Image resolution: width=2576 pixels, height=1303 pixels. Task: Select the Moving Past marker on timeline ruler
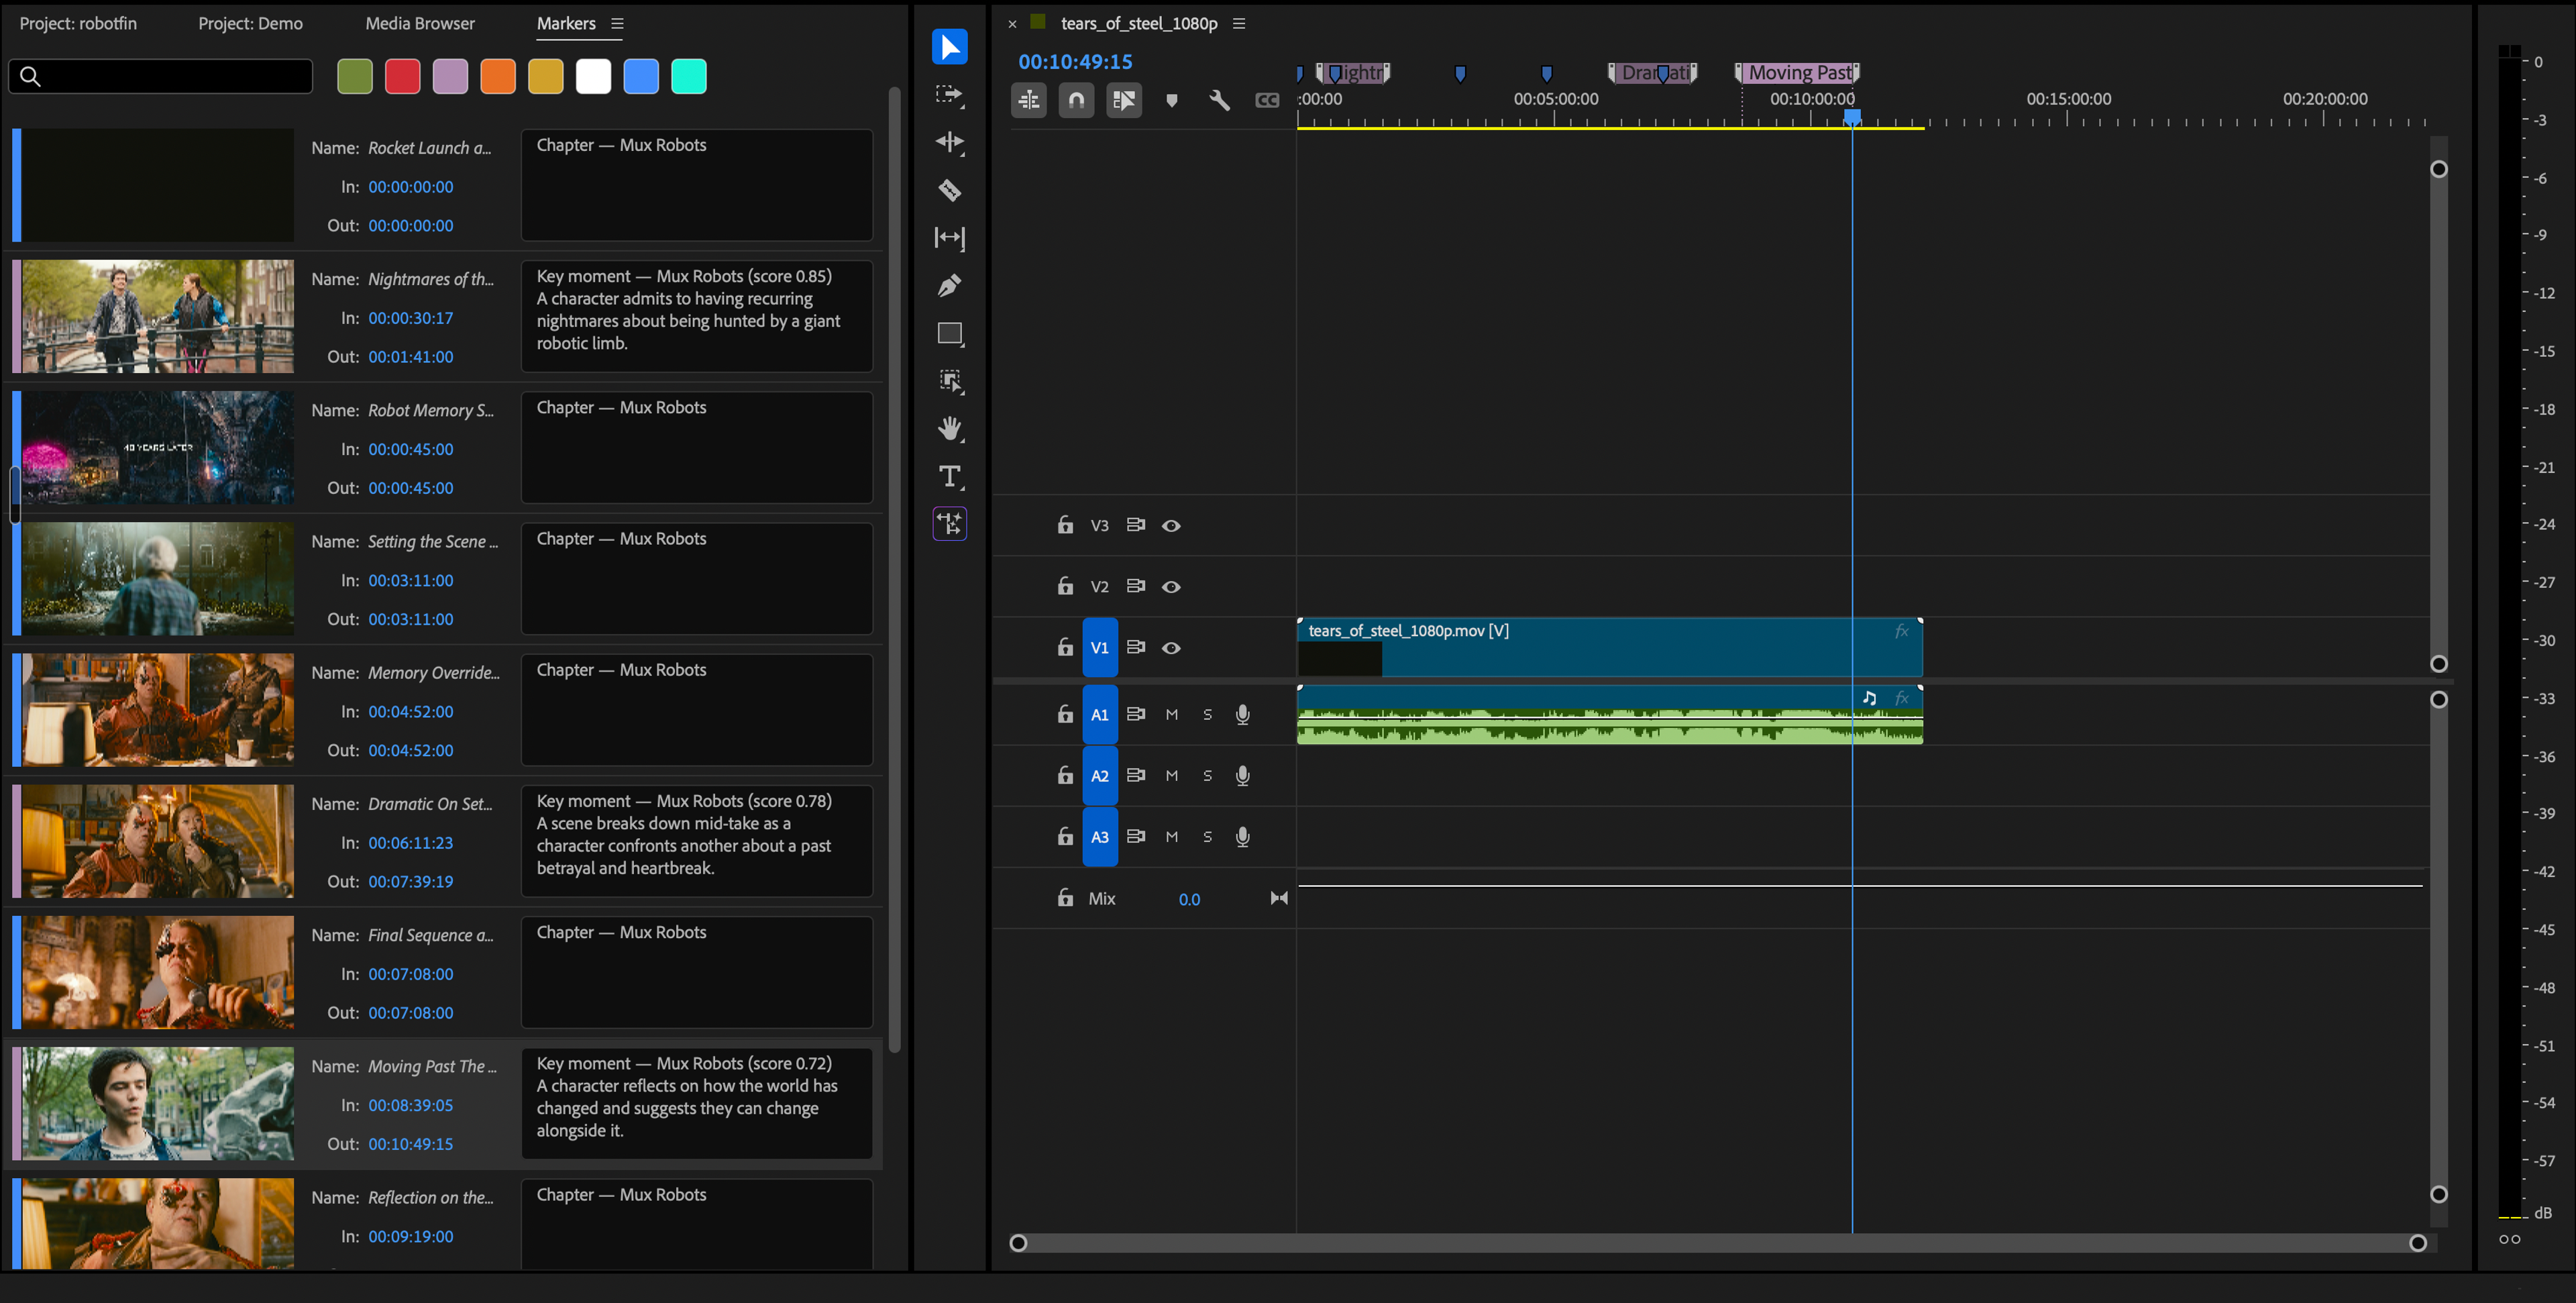(x=1797, y=72)
